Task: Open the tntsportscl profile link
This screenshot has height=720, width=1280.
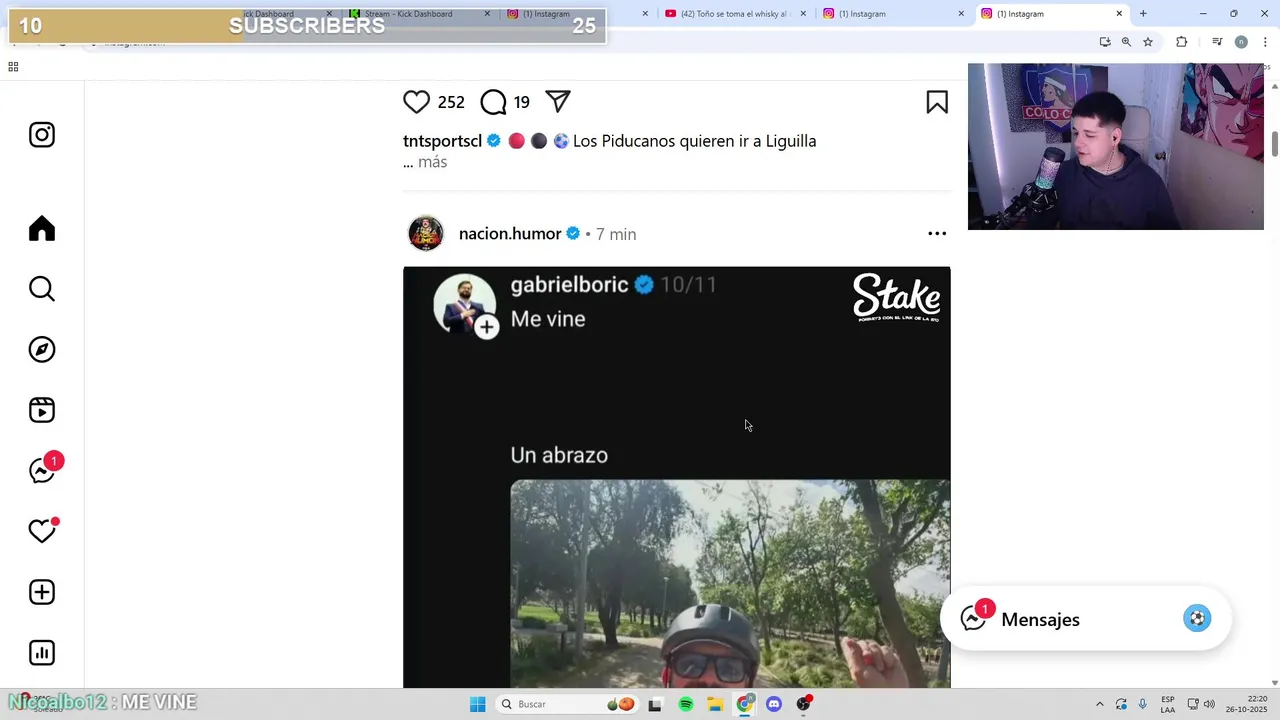Action: (442, 141)
